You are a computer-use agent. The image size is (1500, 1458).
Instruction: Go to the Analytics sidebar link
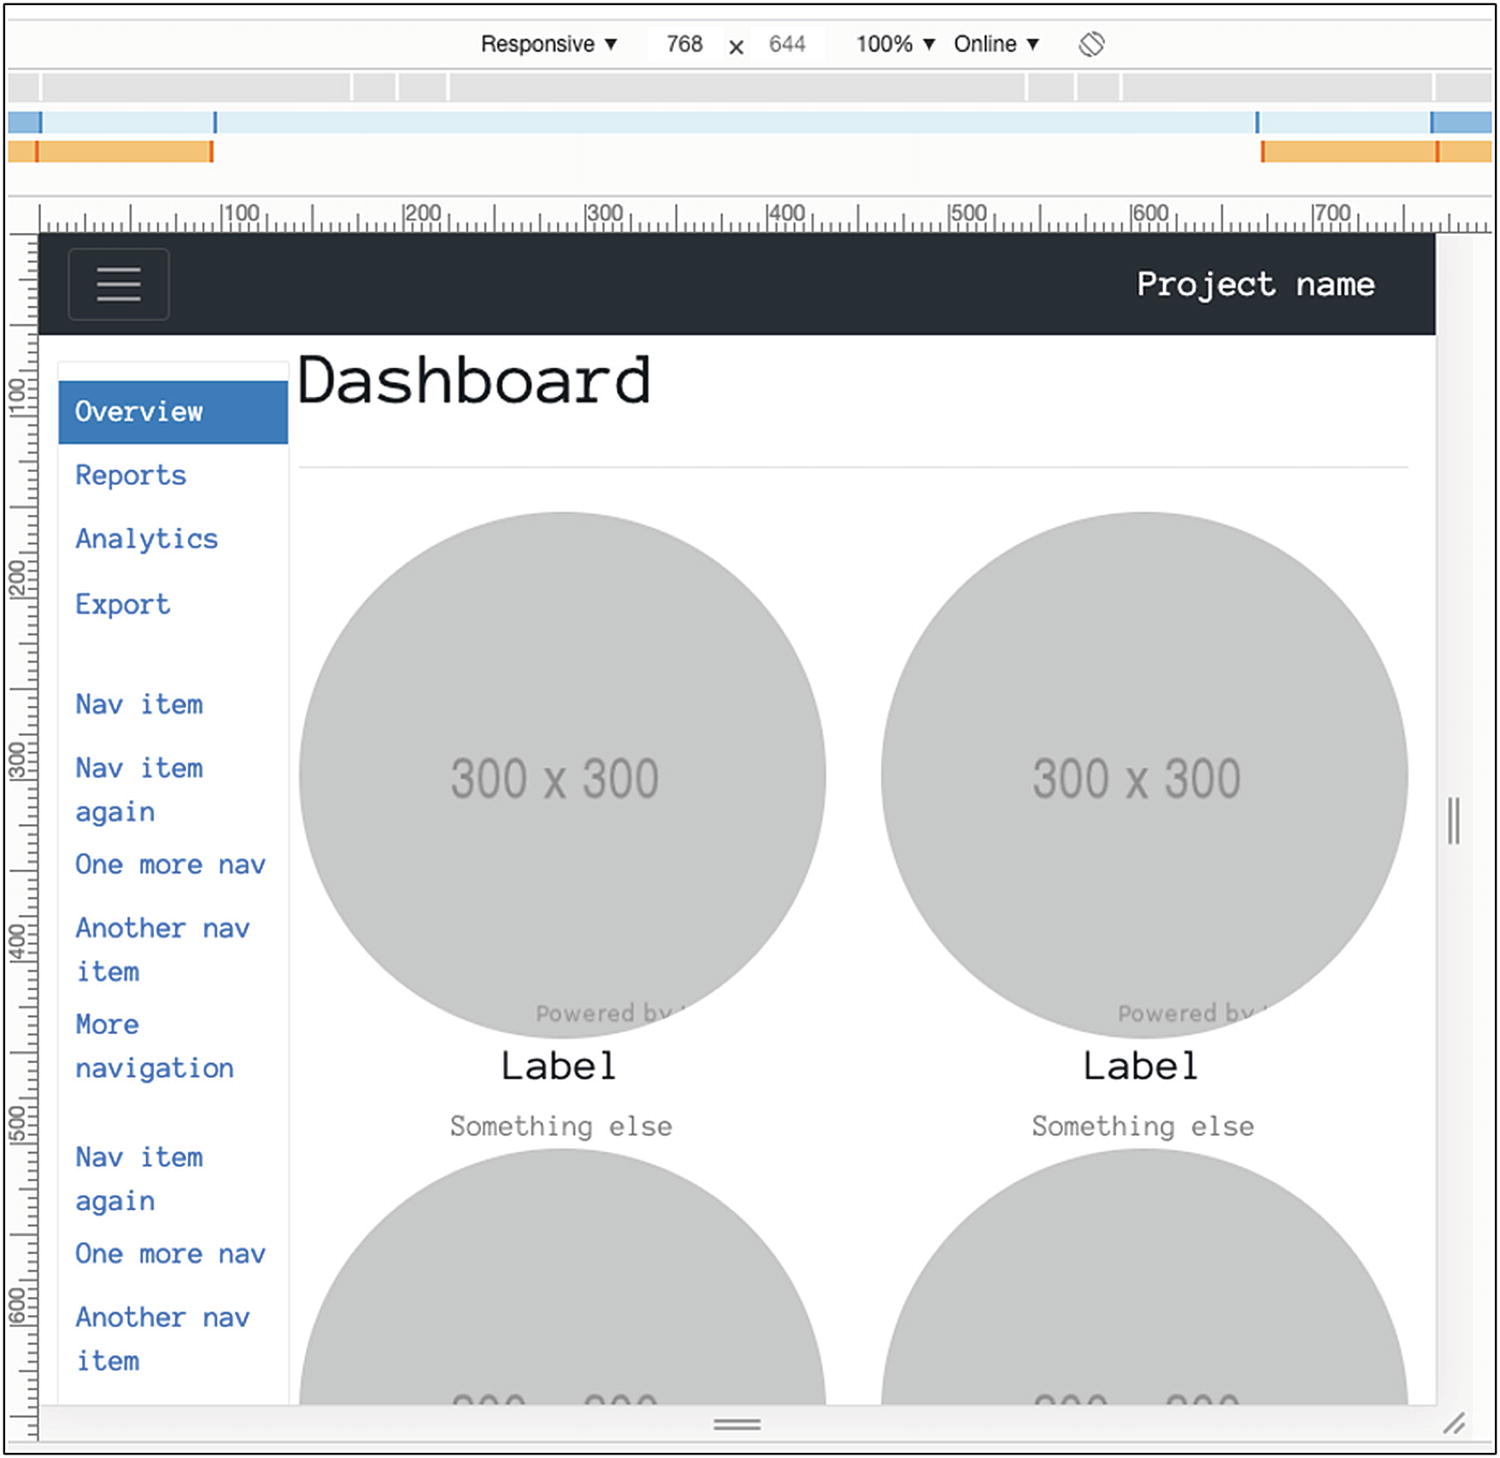click(x=147, y=539)
